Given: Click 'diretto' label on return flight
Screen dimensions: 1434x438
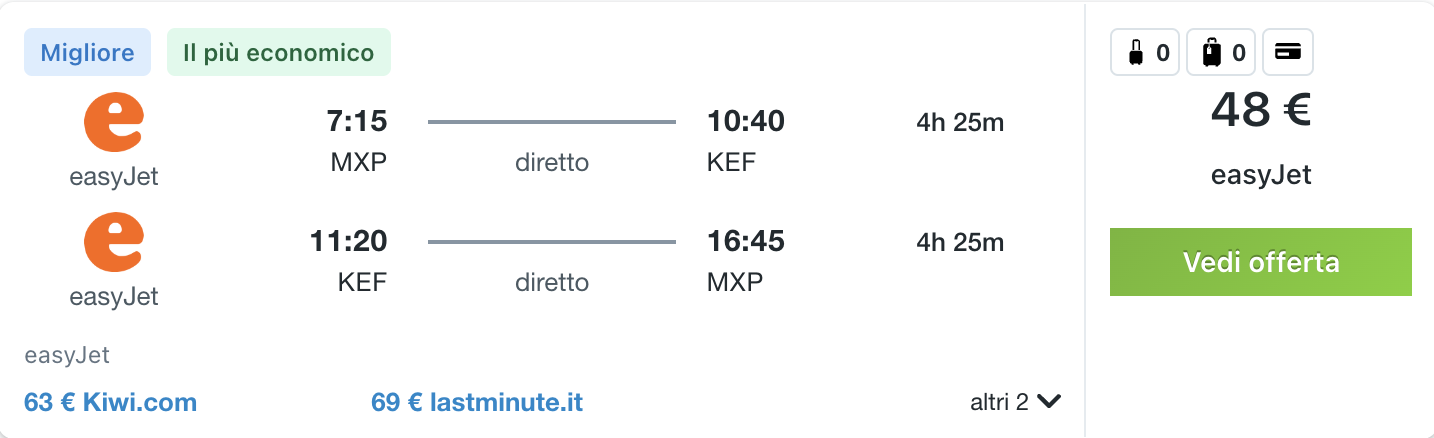Looking at the screenshot, I should pos(552,282).
